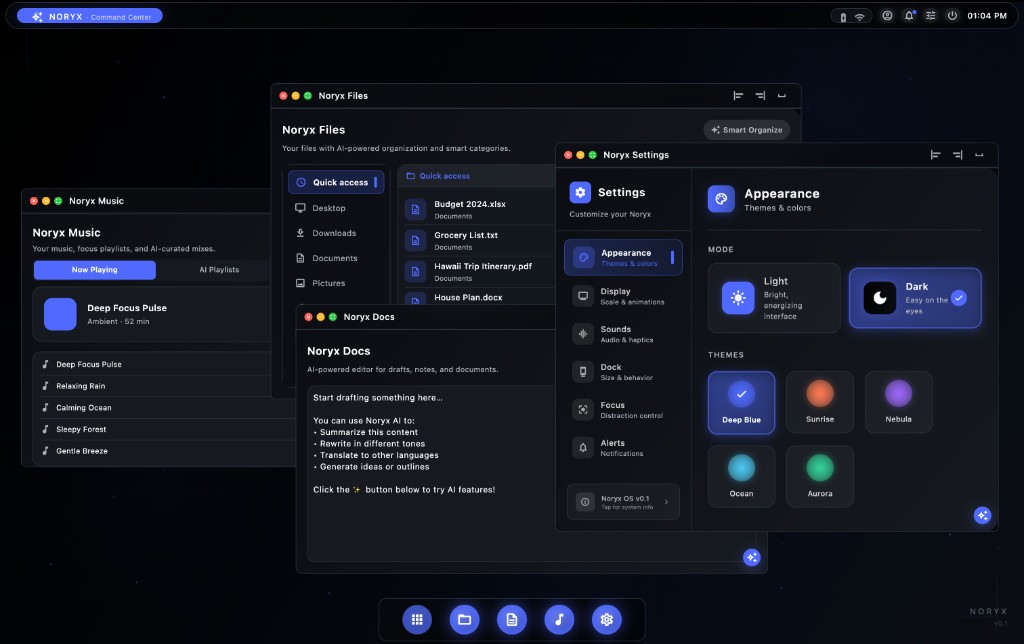Expand Quick access in Noryx Files sidebar
The height and width of the screenshot is (644, 1024).
click(335, 182)
